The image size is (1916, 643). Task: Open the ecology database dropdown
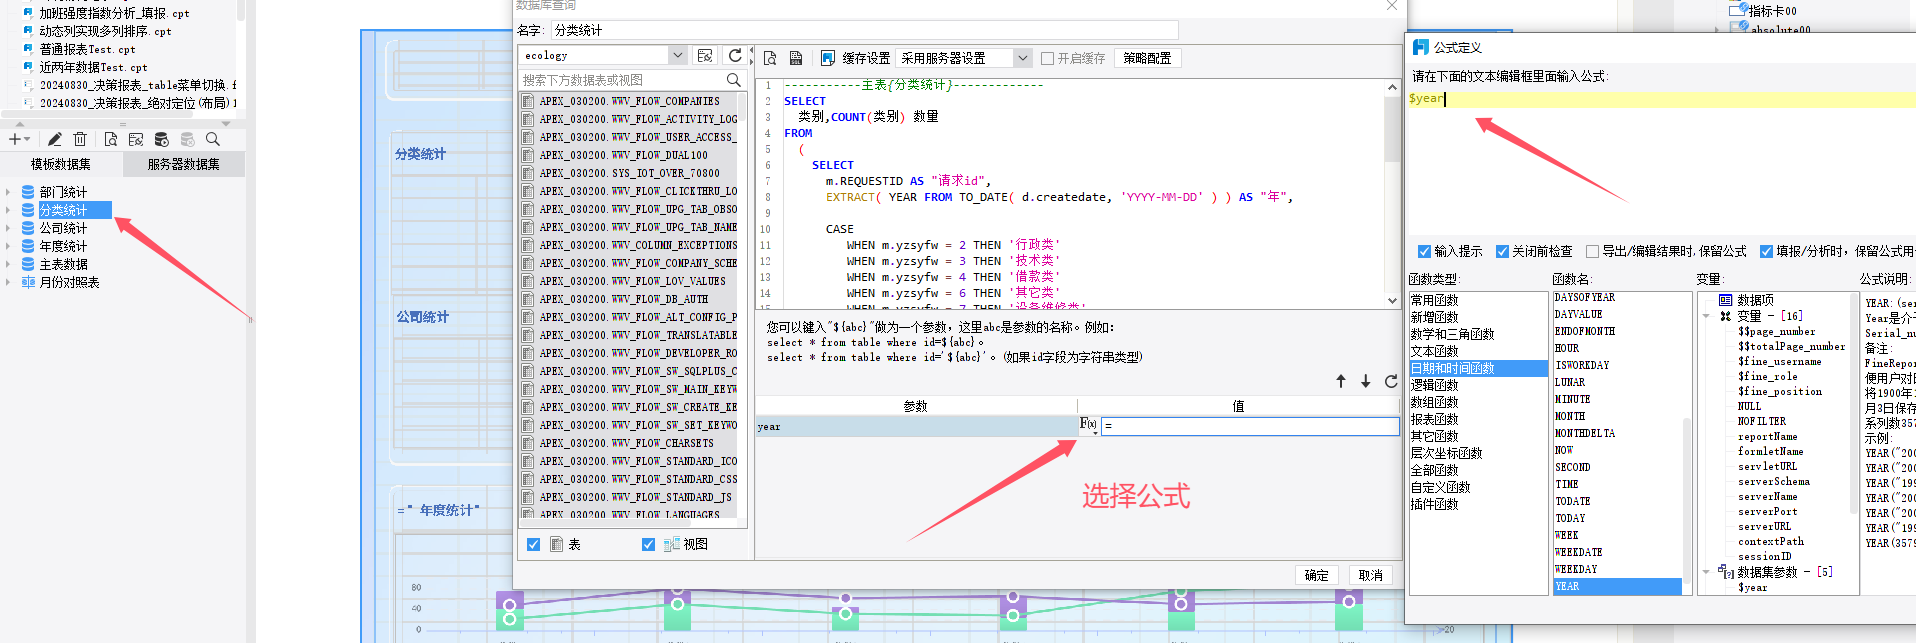(x=678, y=56)
